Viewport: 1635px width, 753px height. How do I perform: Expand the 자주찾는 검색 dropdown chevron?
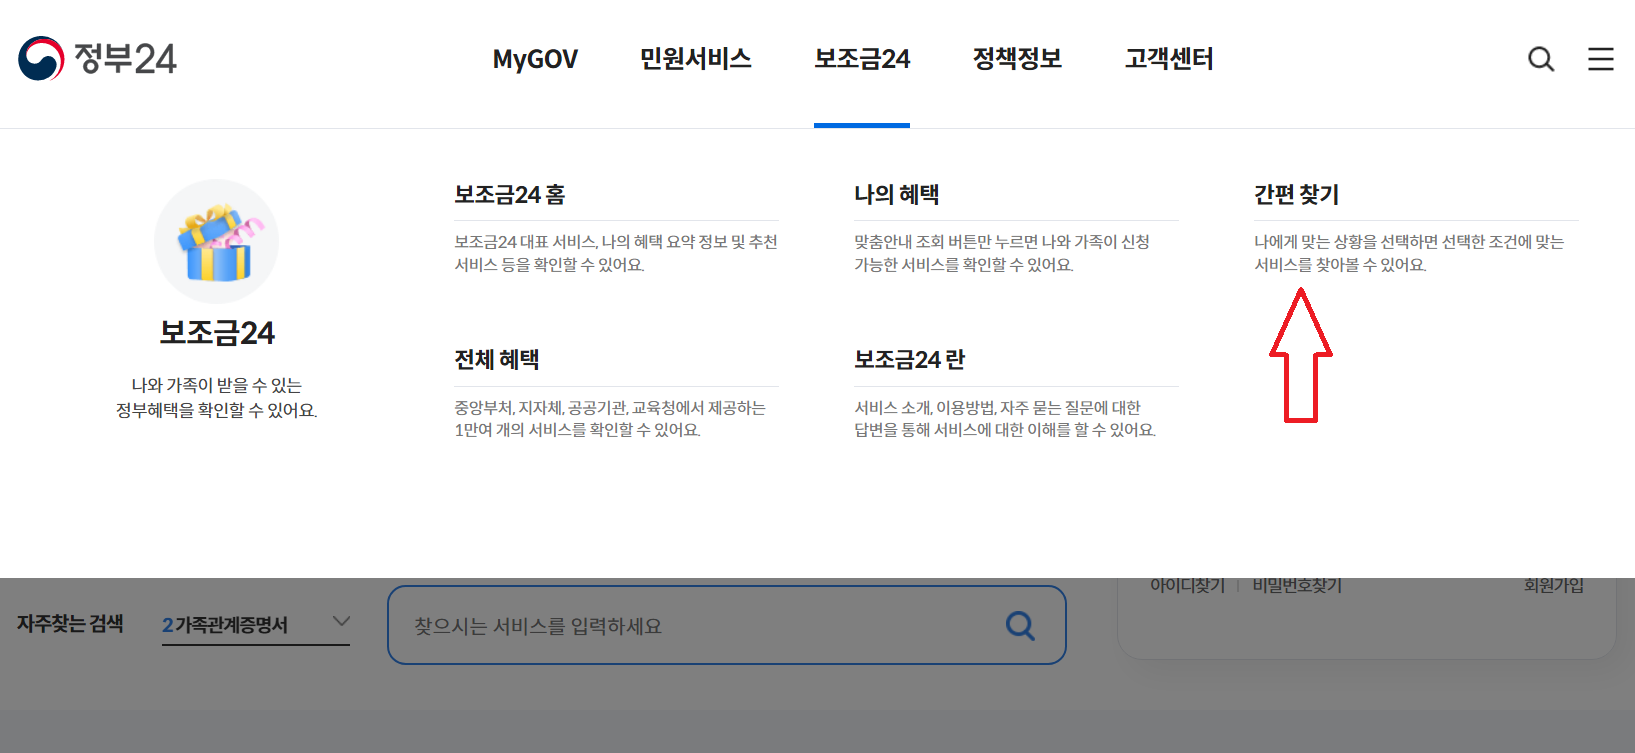point(341,621)
